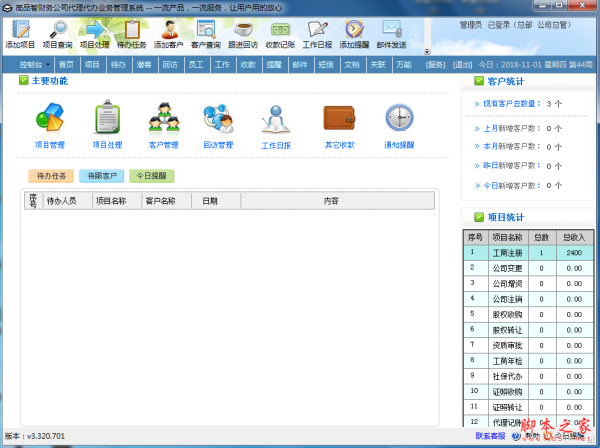The image size is (600, 448).
Task: Select the 短信 menu item
Action: tap(326, 65)
